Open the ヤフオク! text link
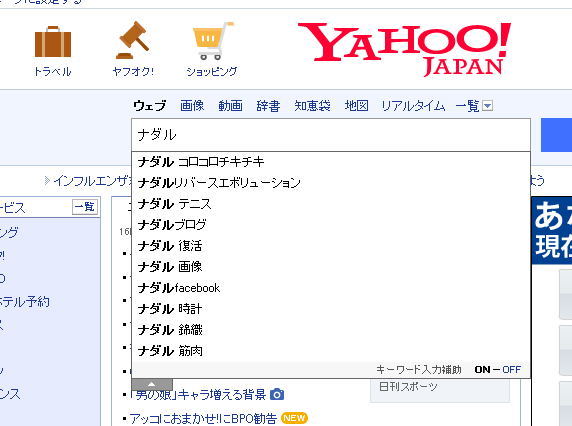572x426 pixels. [x=133, y=71]
